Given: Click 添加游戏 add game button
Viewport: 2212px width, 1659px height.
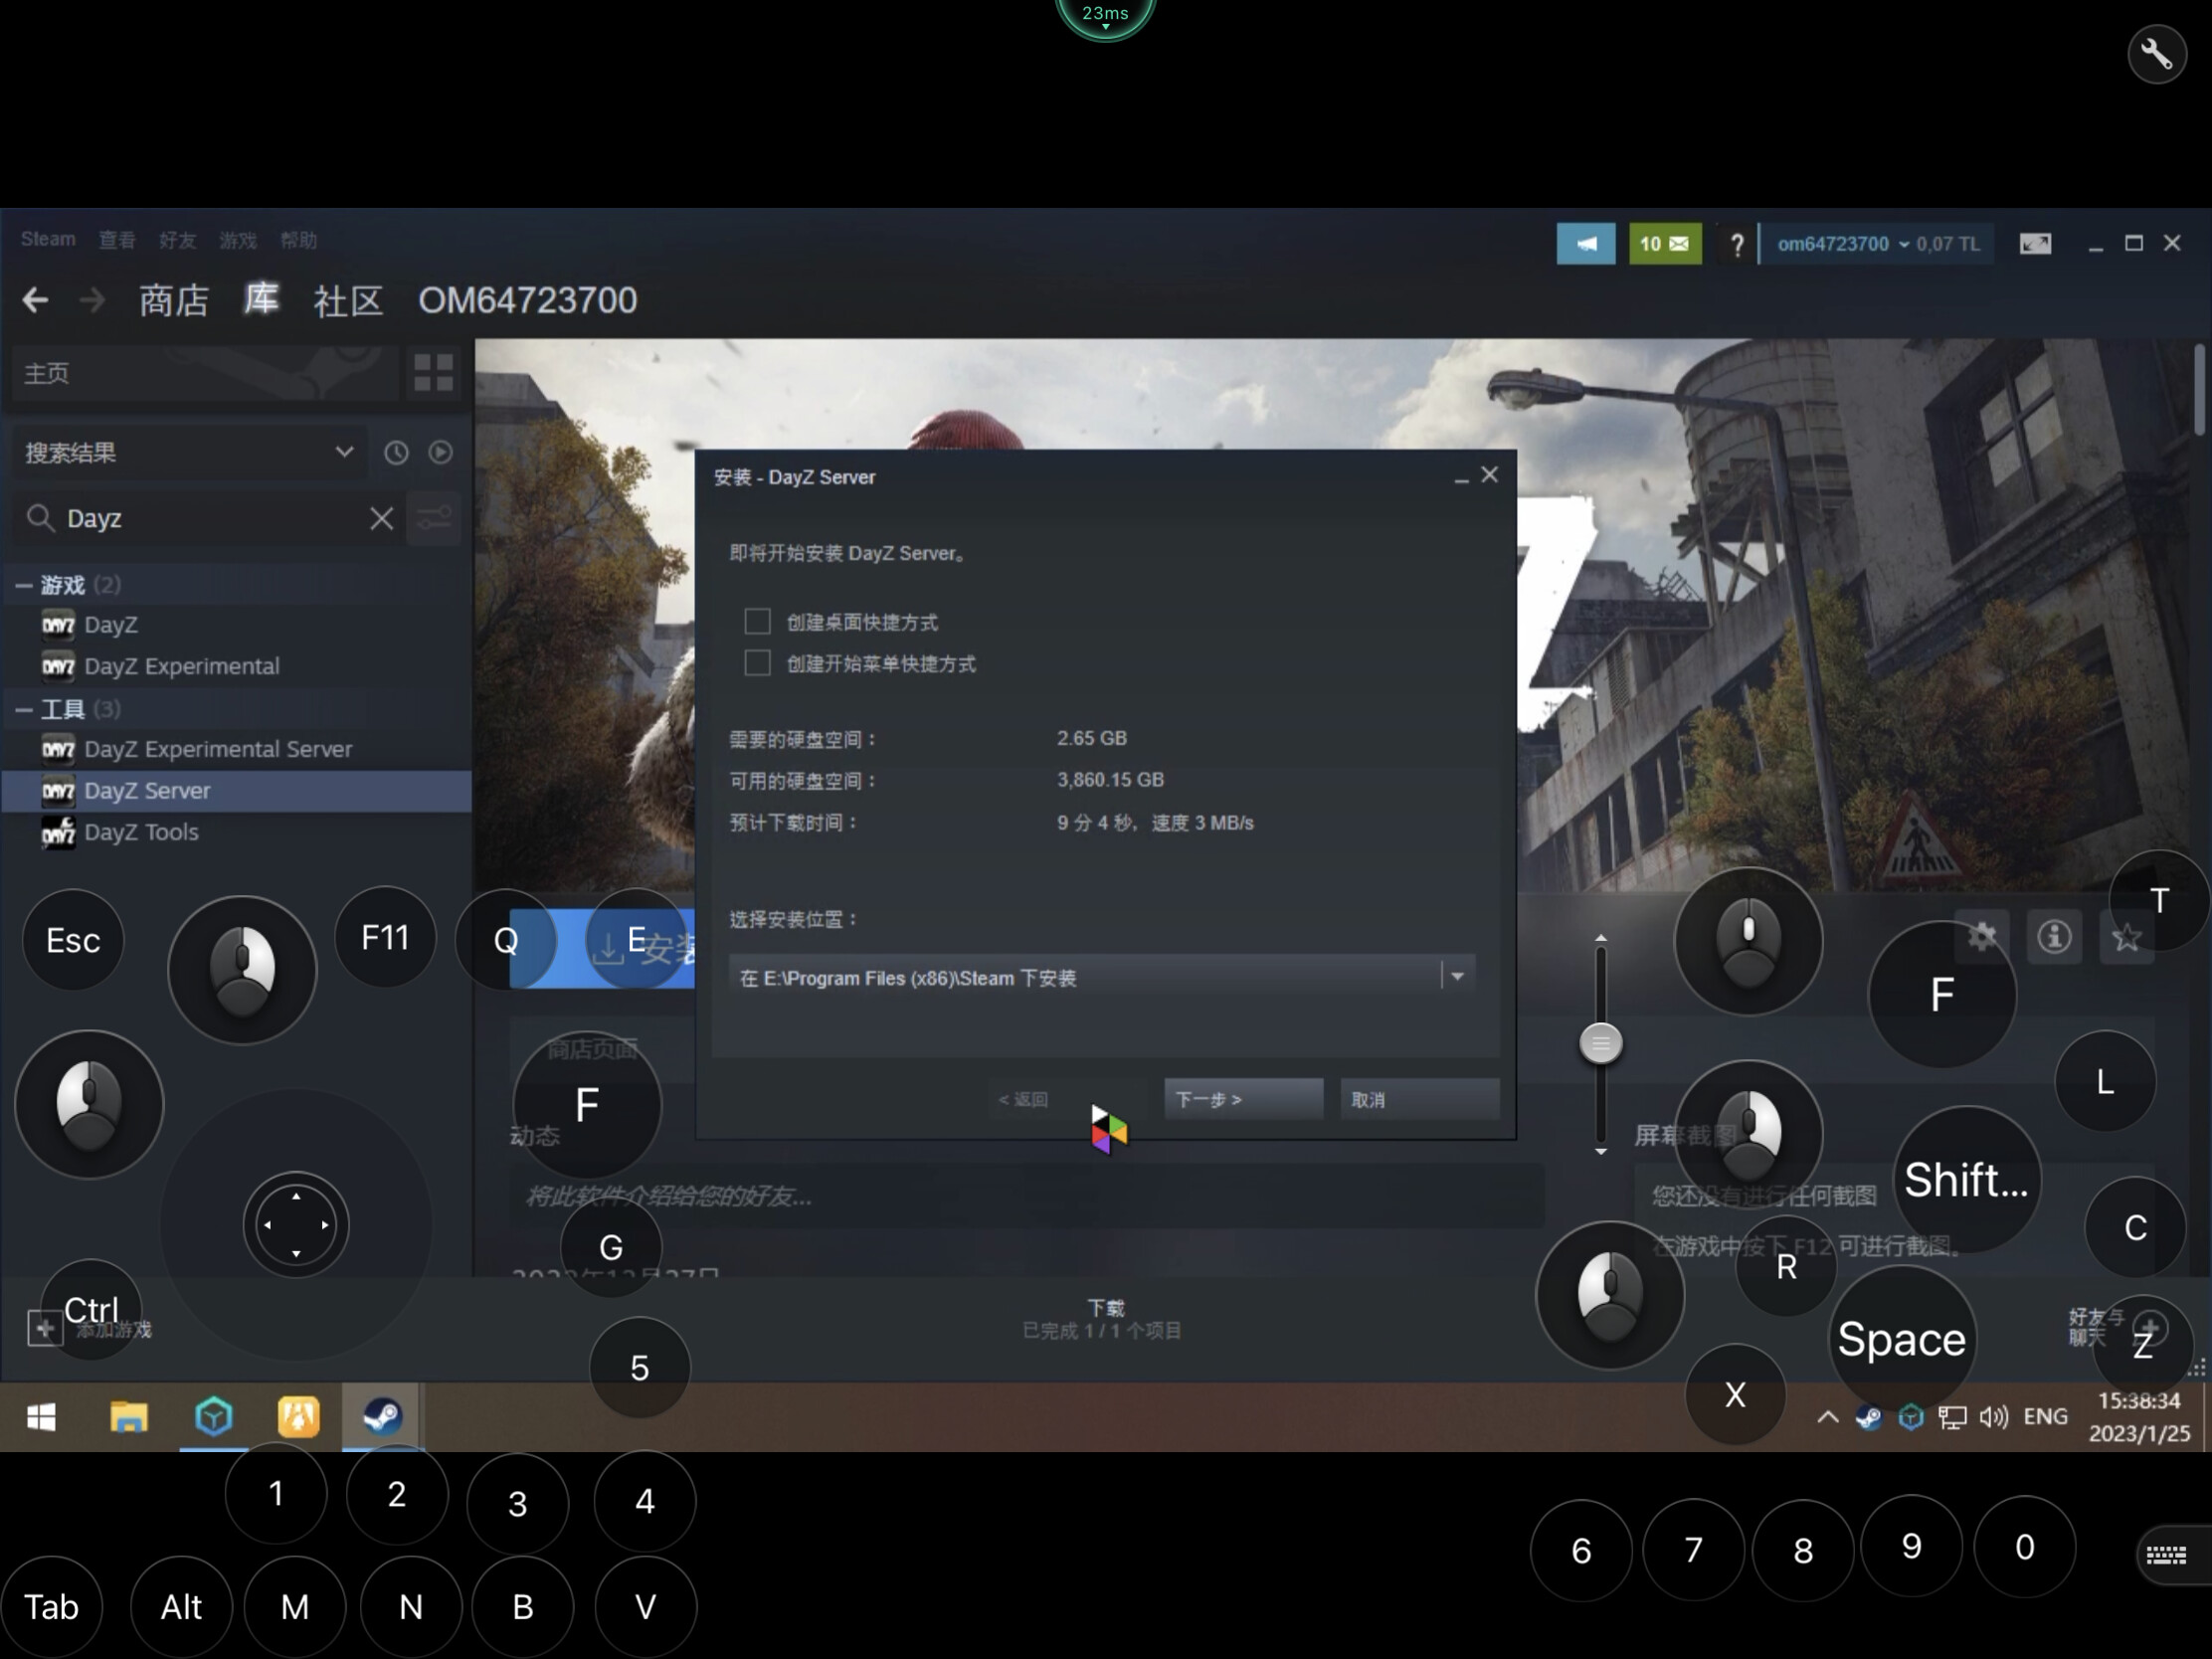Looking at the screenshot, I should tap(90, 1329).
